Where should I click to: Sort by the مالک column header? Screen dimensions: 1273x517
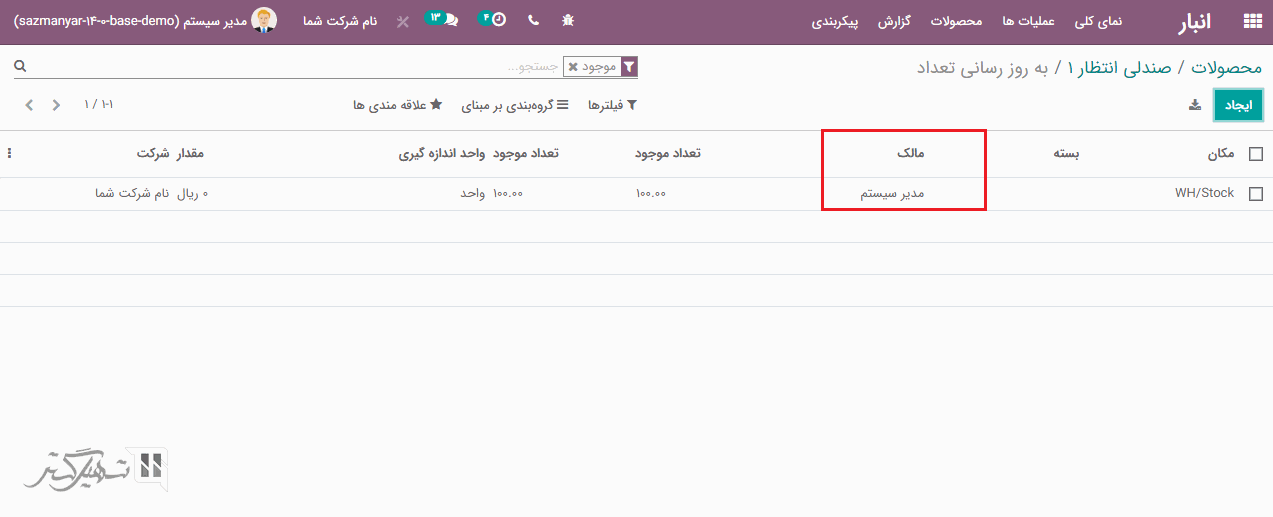pyautogui.click(x=910, y=154)
